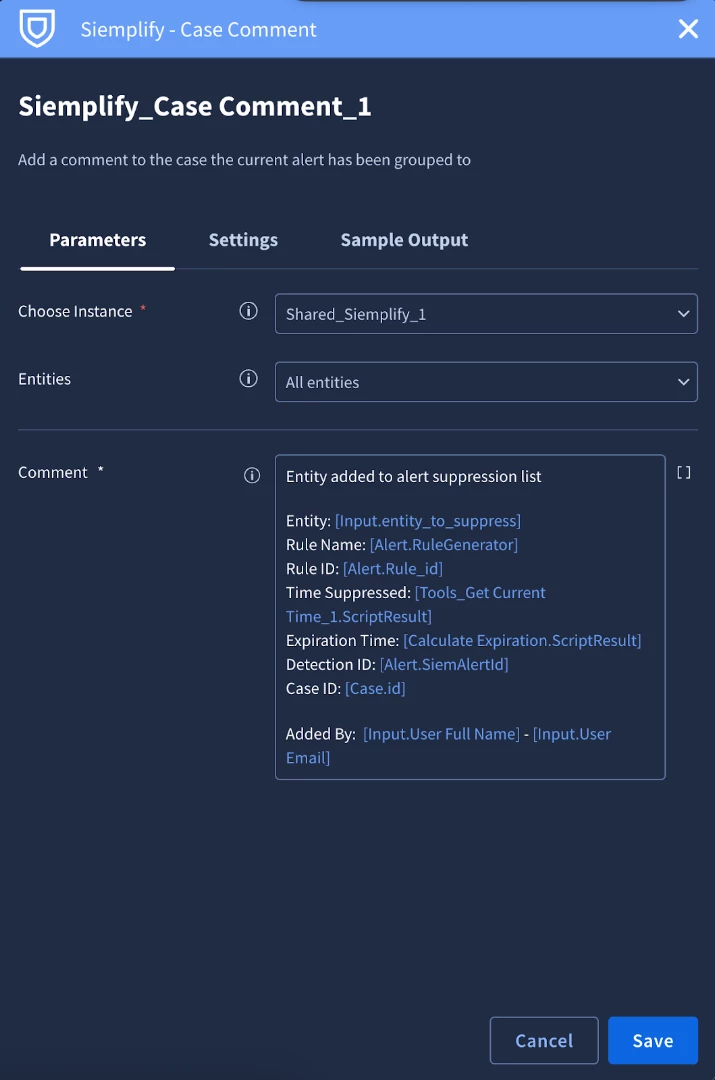Select the [Input.User Full Name] placeholder
Screen dimensions: 715x1080
(442, 734)
